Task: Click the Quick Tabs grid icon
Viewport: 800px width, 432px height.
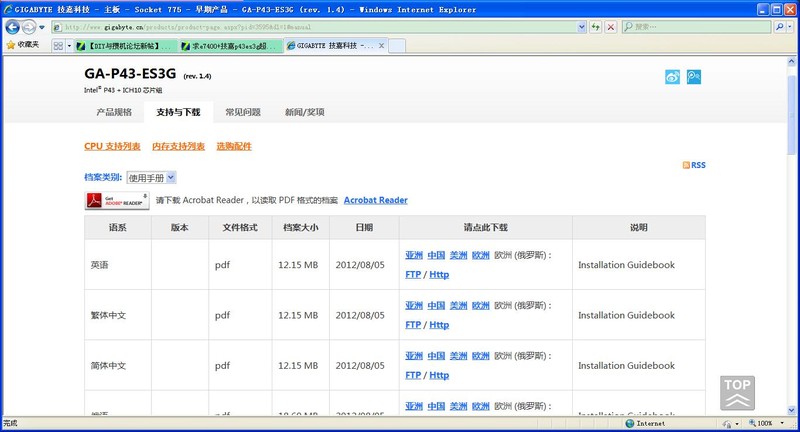Action: pyautogui.click(x=58, y=46)
